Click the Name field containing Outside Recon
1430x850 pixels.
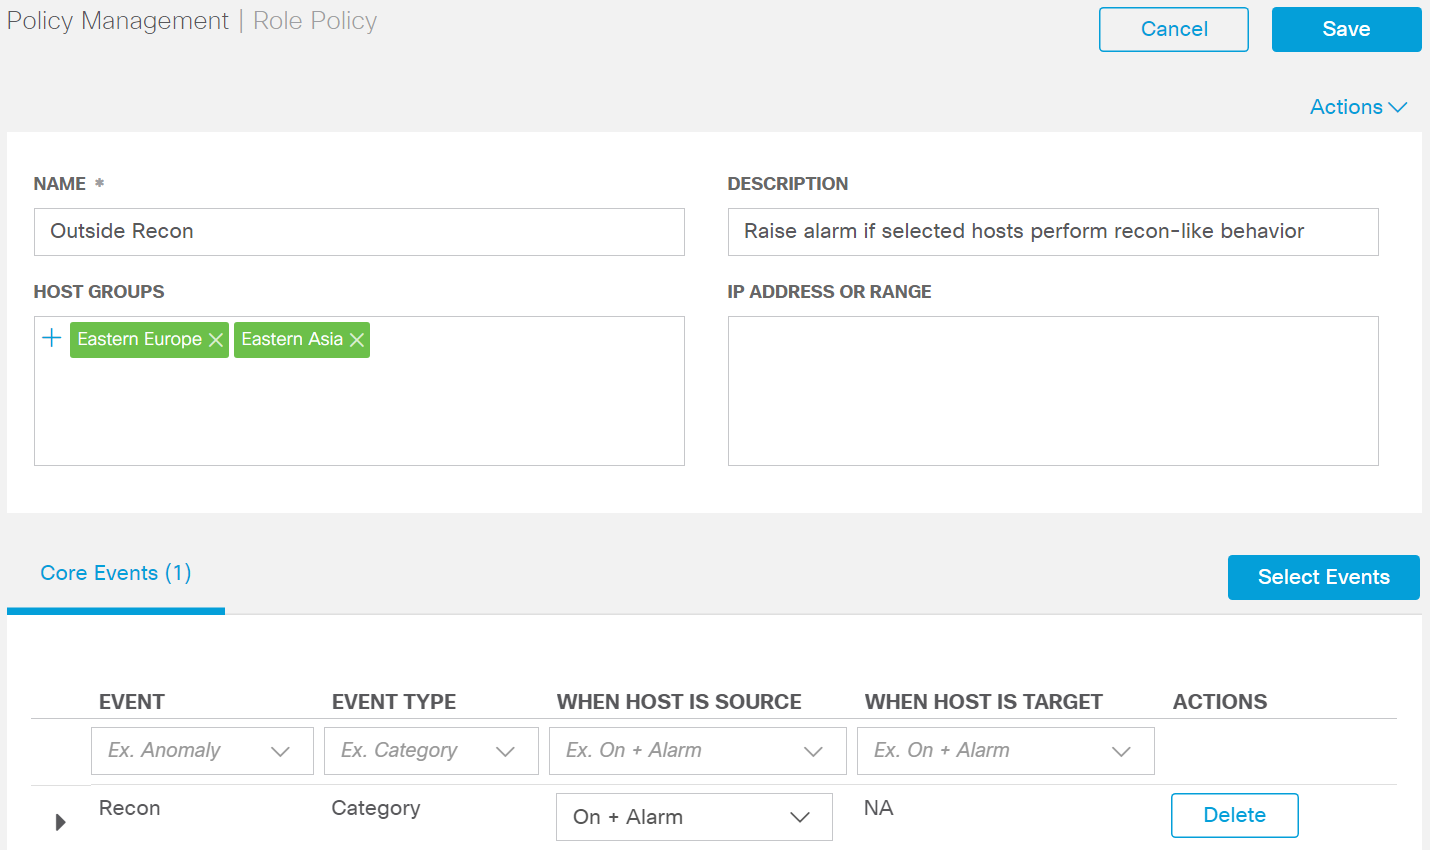[x=359, y=232]
